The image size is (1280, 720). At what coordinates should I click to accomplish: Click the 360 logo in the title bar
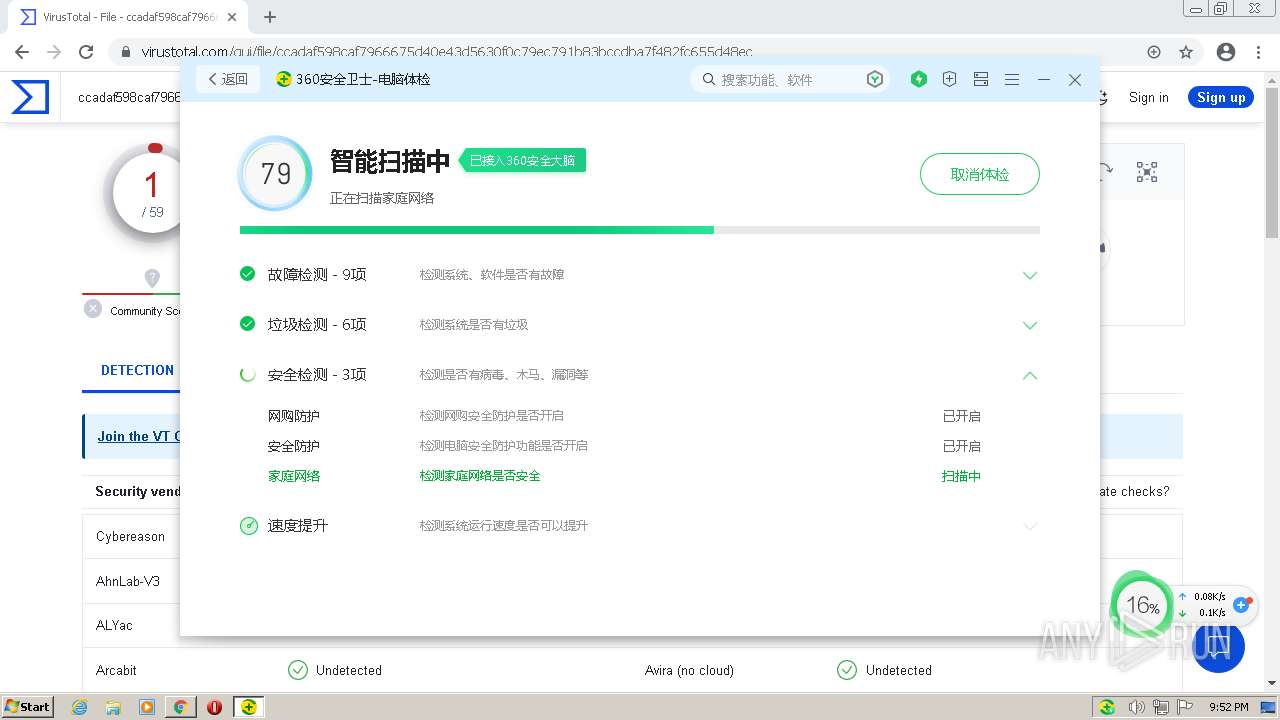coord(284,79)
